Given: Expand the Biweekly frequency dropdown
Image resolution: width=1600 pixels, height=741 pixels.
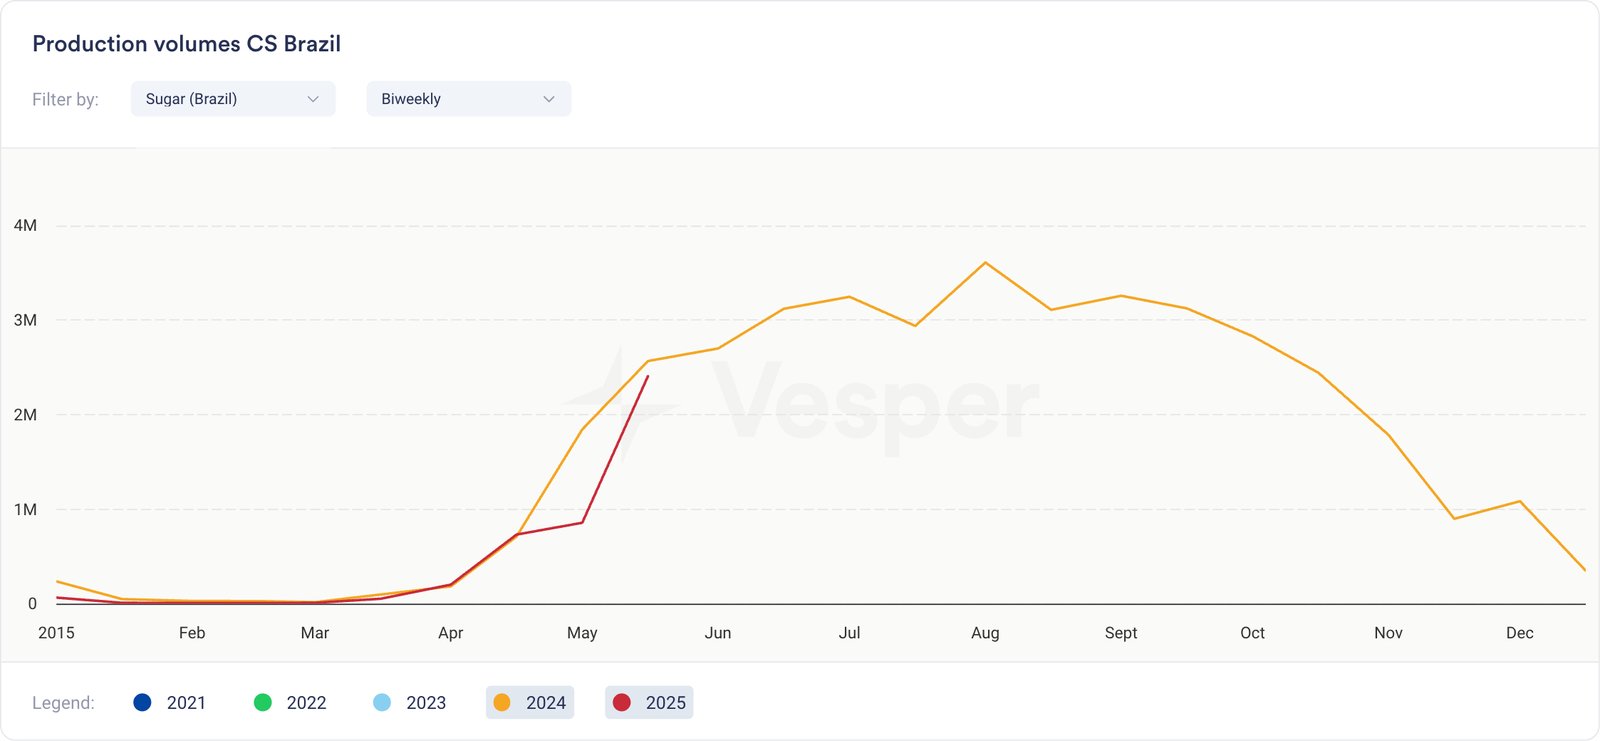Looking at the screenshot, I should point(468,99).
